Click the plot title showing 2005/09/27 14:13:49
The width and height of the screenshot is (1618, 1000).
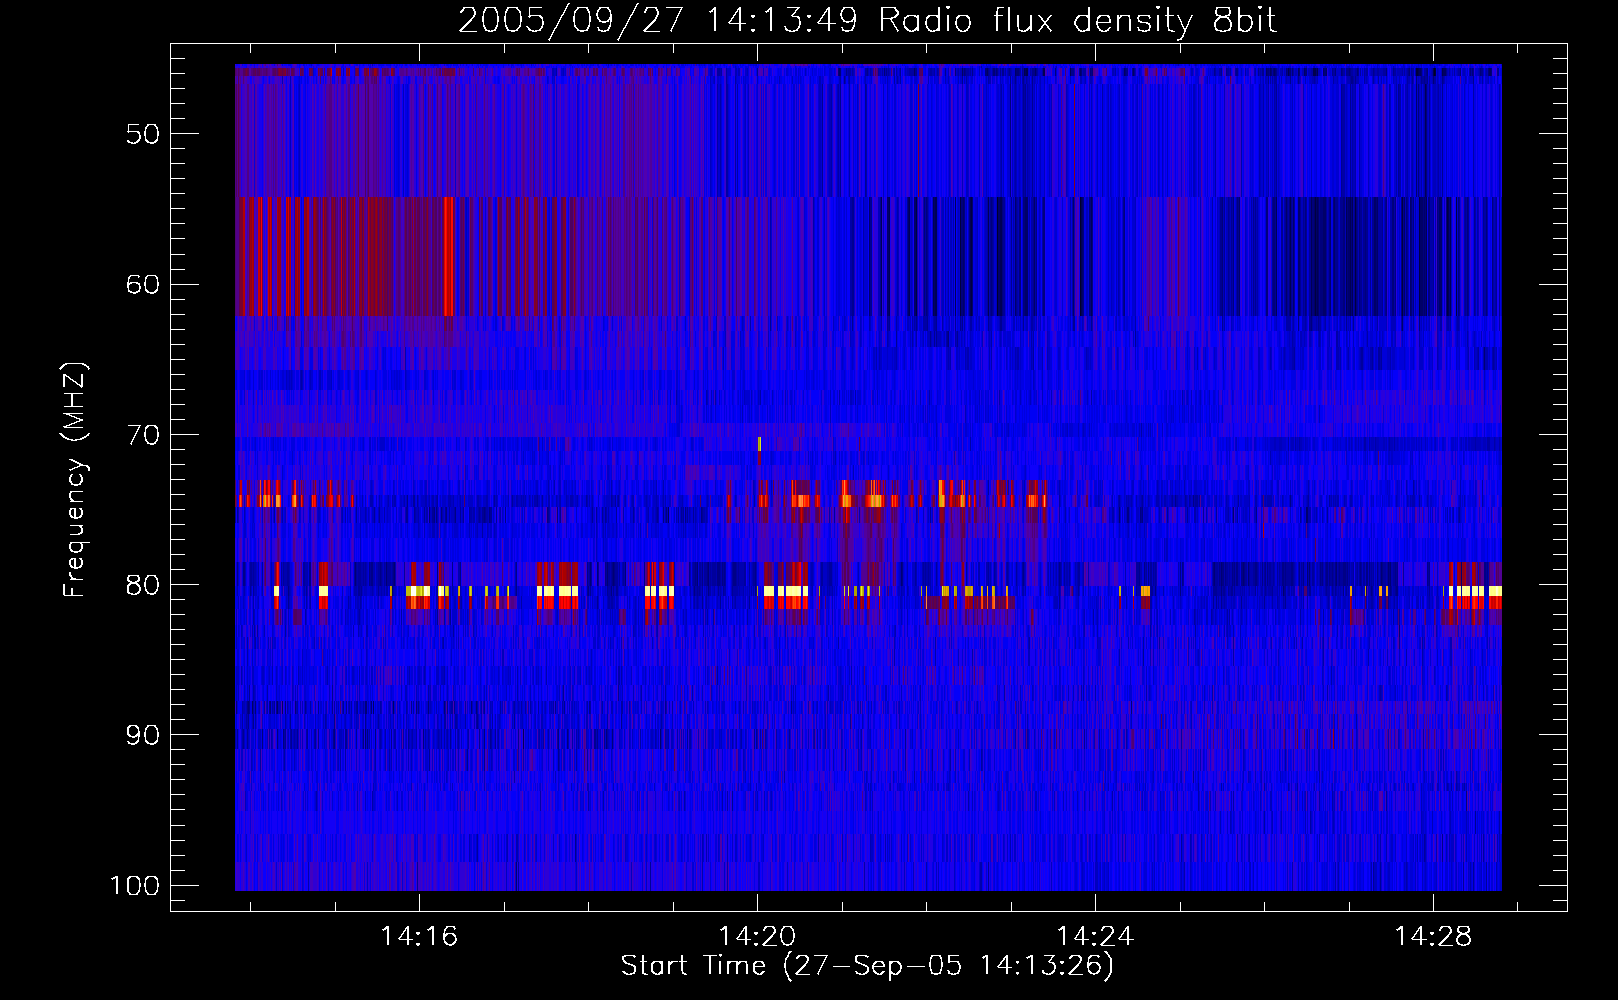867,21
